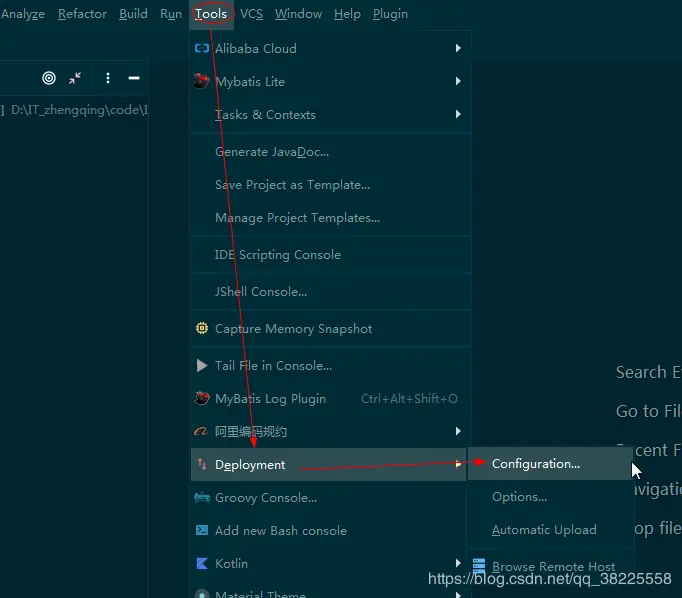Select Tasks & Contexts menu entry
This screenshot has height=598, width=682.
(x=331, y=114)
